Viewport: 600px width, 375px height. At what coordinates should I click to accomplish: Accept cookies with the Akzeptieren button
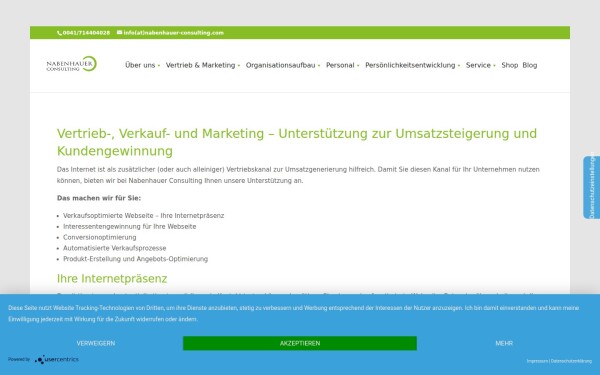[x=300, y=343]
